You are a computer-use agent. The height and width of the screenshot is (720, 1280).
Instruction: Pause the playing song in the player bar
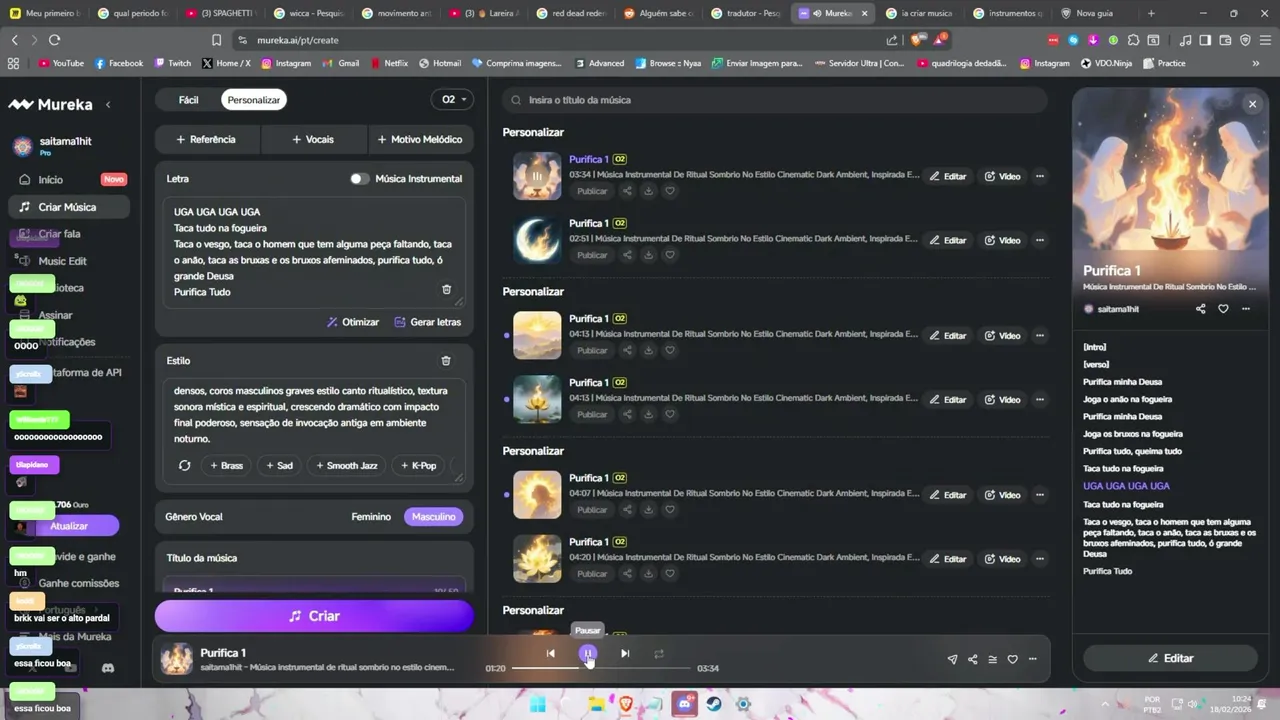tap(588, 654)
